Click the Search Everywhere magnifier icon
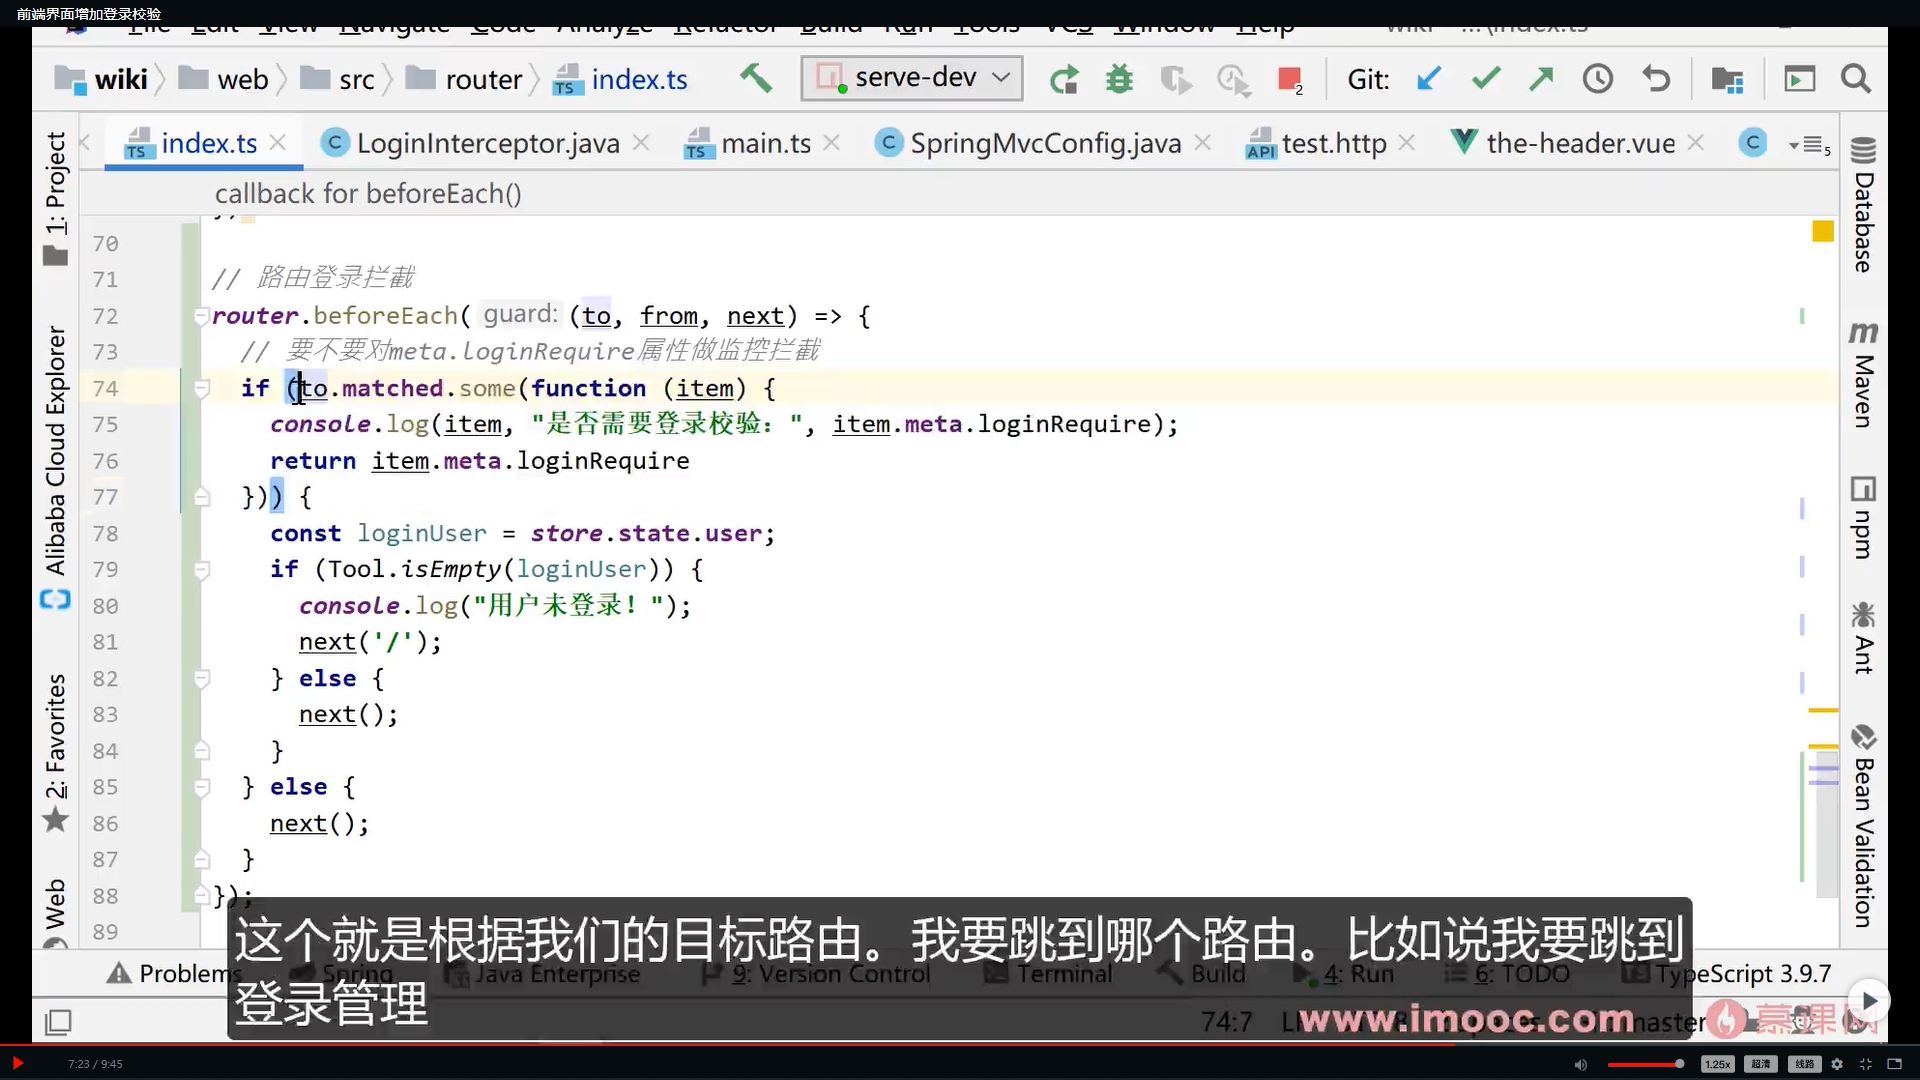This screenshot has height=1080, width=1920. (1856, 79)
